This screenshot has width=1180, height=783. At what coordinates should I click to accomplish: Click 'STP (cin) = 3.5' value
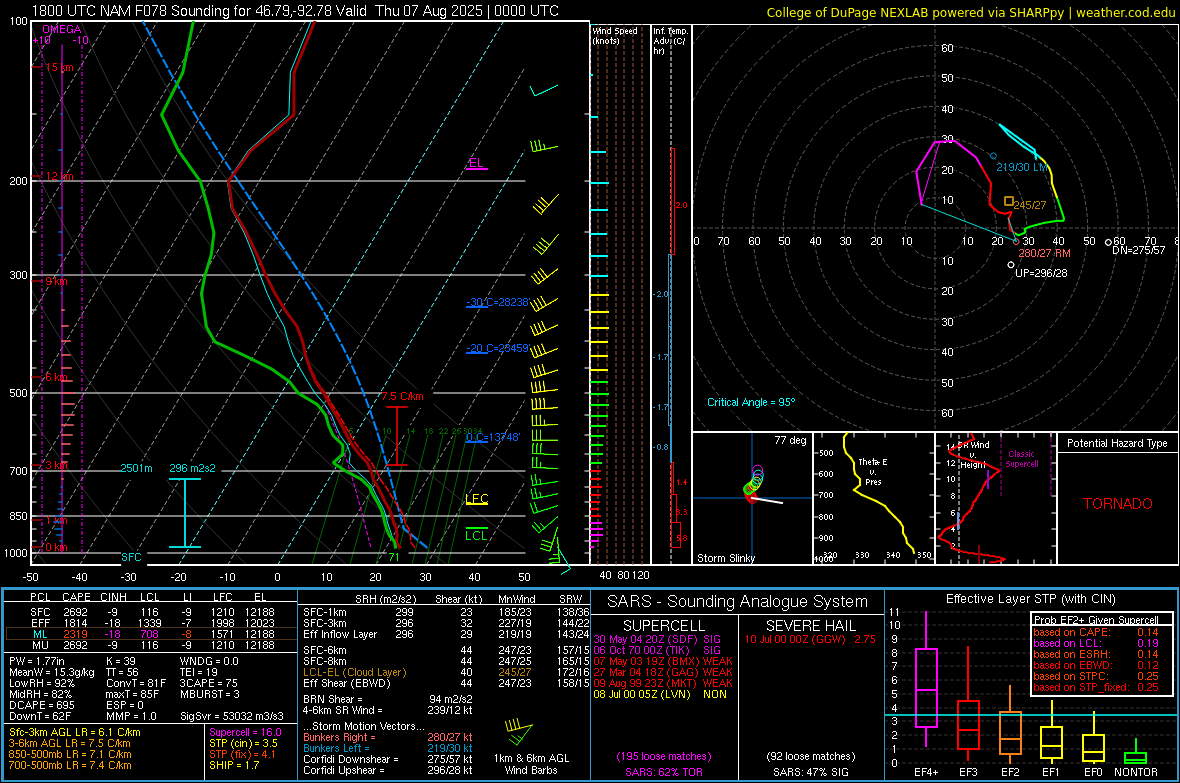(x=243, y=743)
